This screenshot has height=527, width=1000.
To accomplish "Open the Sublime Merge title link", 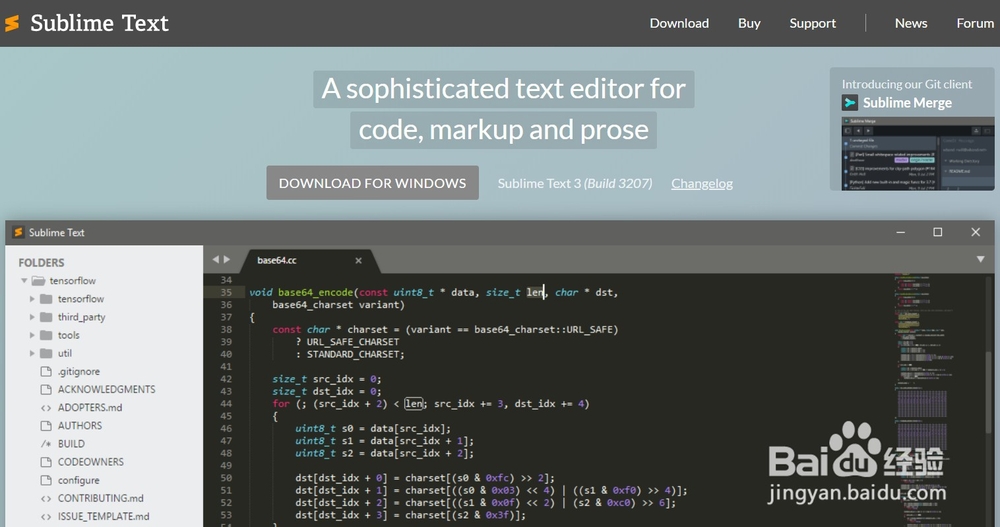I will click(x=907, y=103).
